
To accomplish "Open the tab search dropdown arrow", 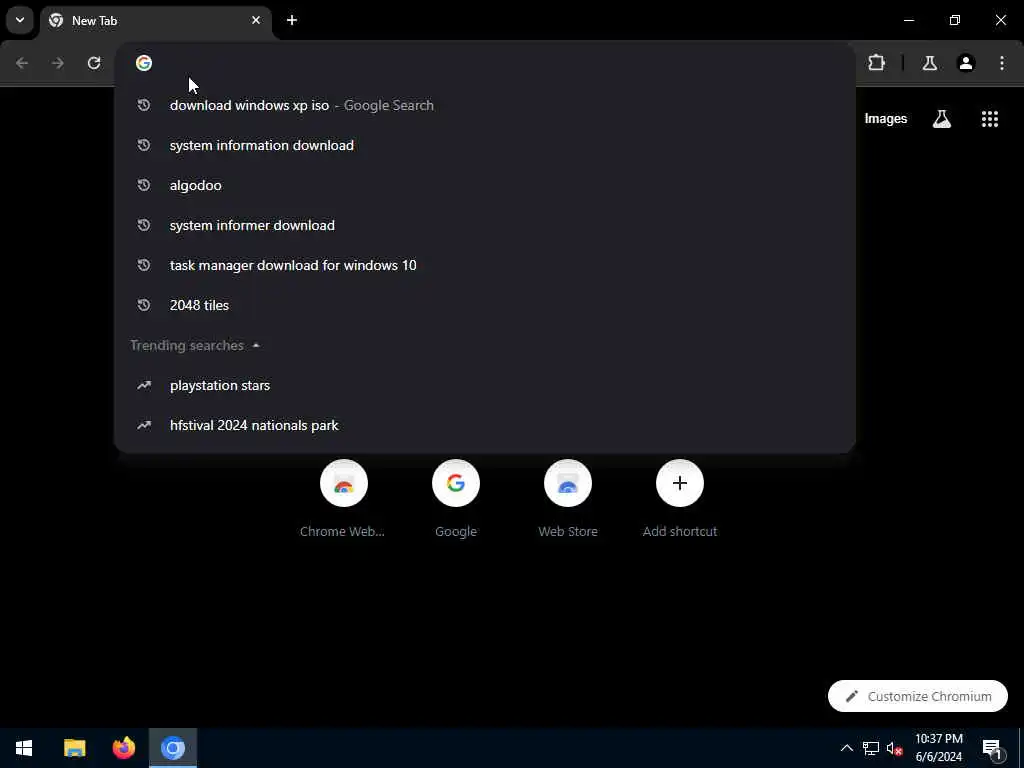I will tap(20, 20).
